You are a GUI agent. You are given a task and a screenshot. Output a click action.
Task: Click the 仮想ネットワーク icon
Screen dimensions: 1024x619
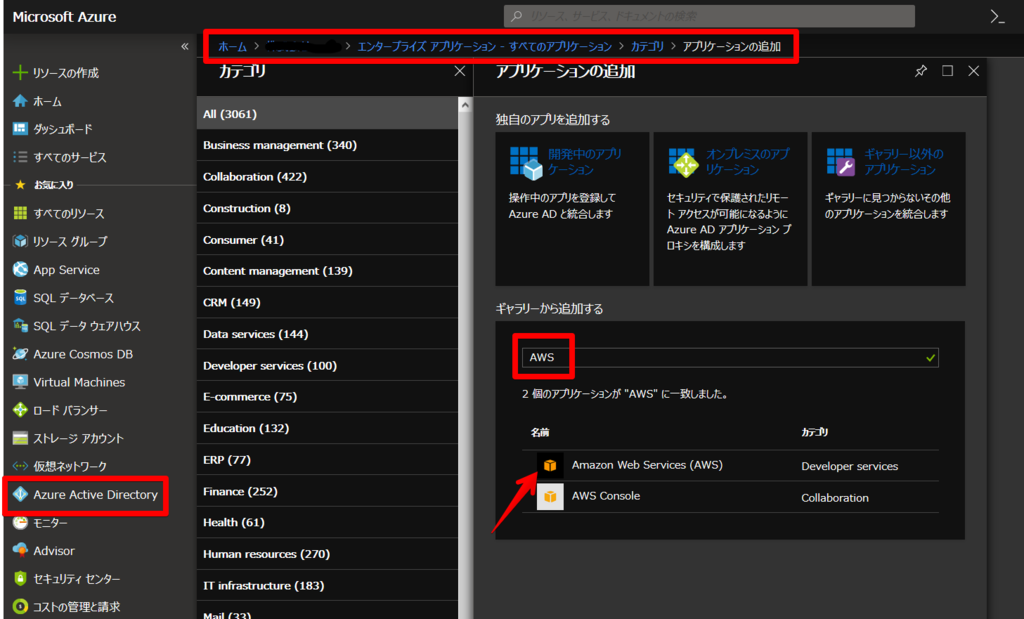coord(20,466)
